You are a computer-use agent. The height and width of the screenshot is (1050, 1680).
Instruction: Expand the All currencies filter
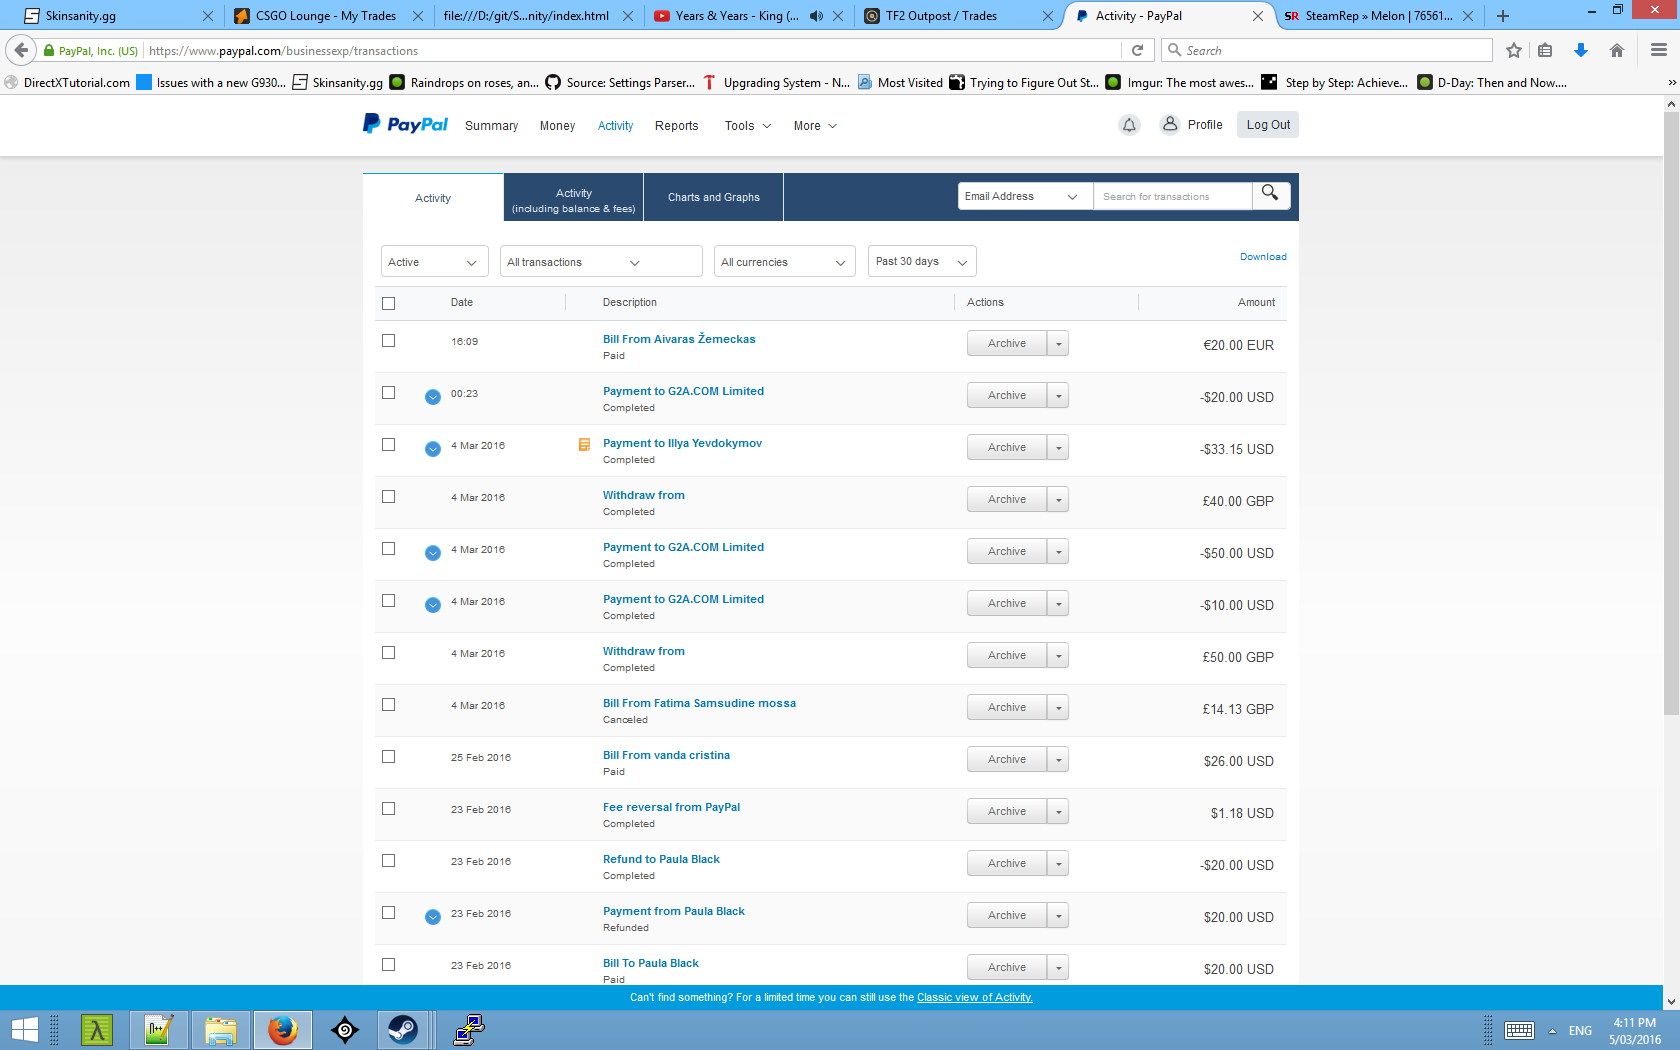(784, 262)
